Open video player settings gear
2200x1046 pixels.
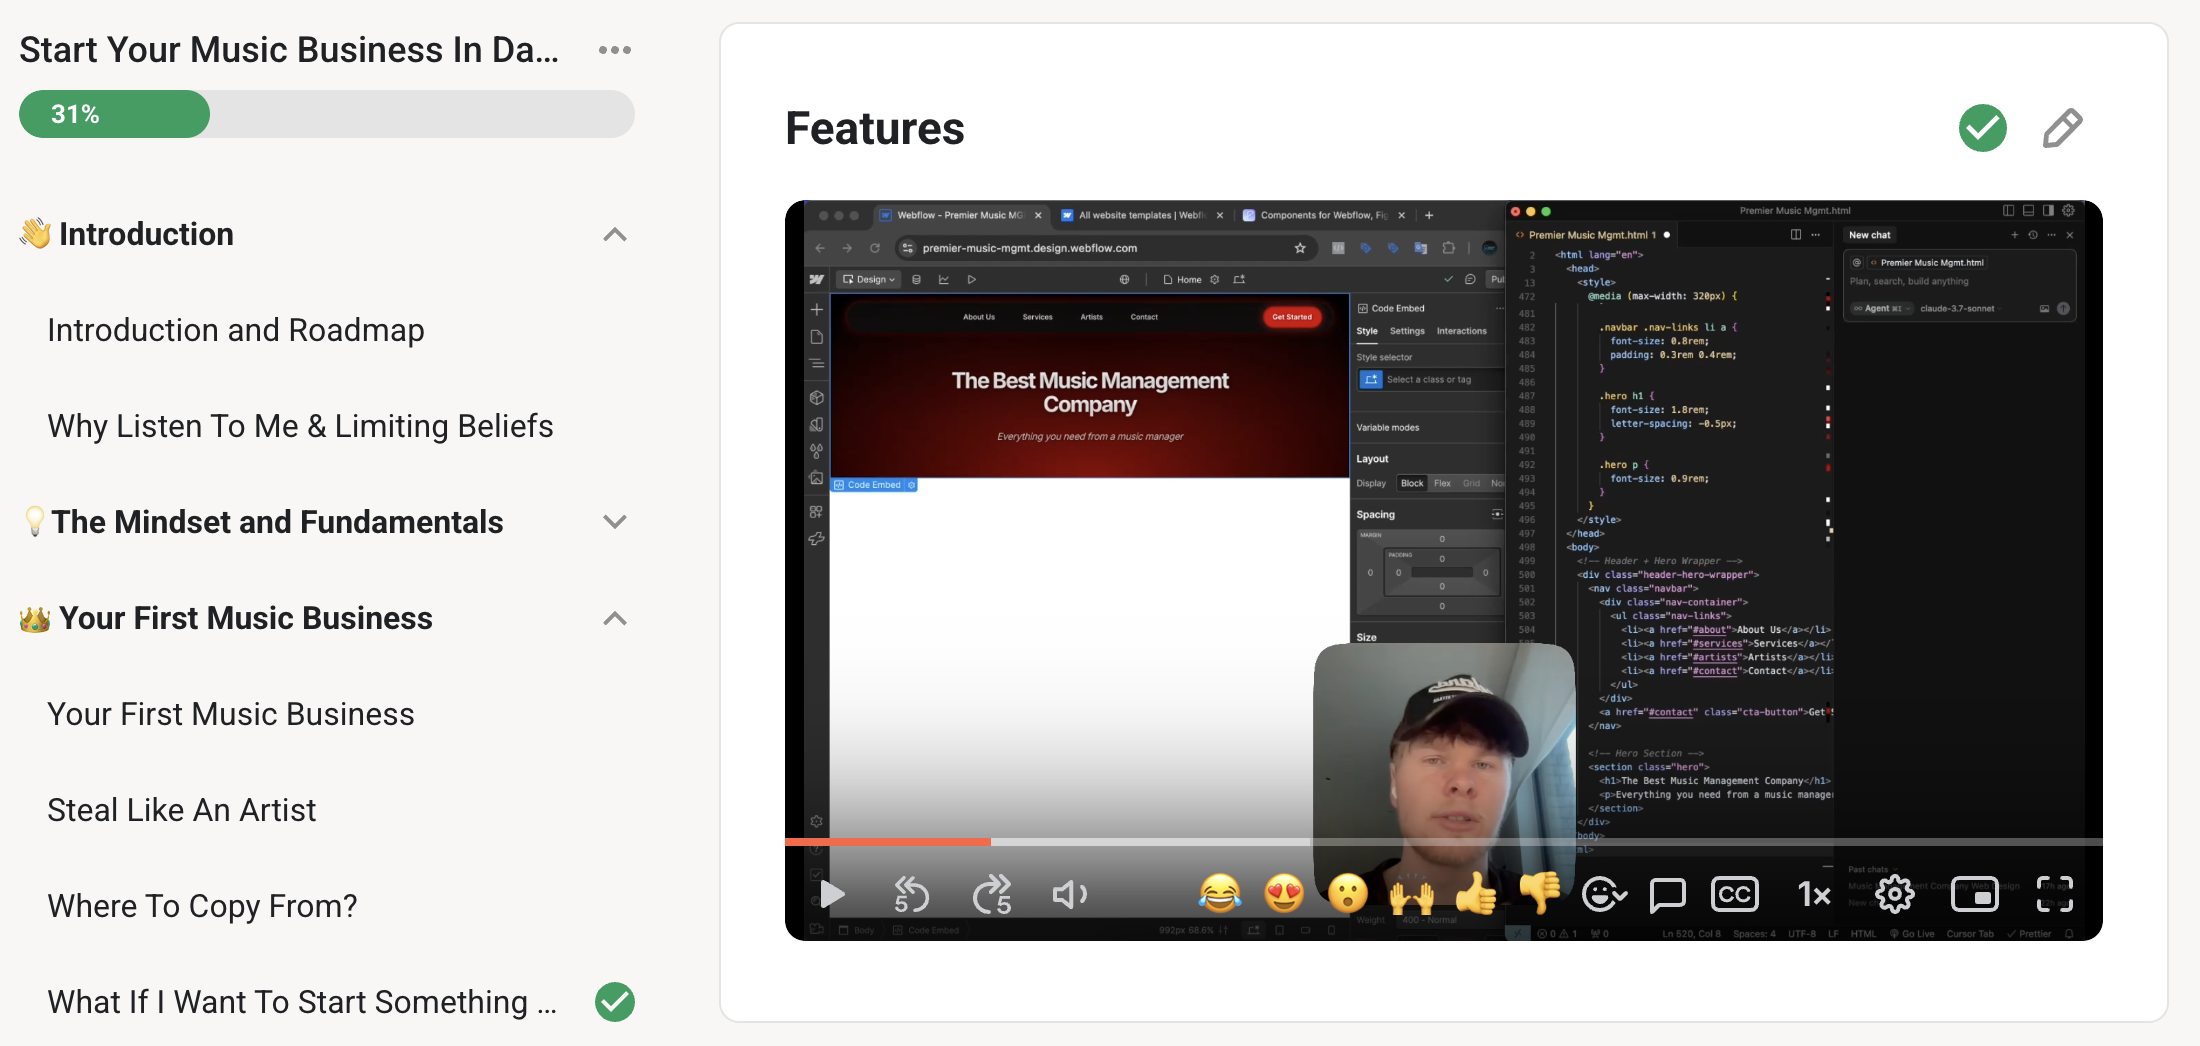click(1894, 894)
